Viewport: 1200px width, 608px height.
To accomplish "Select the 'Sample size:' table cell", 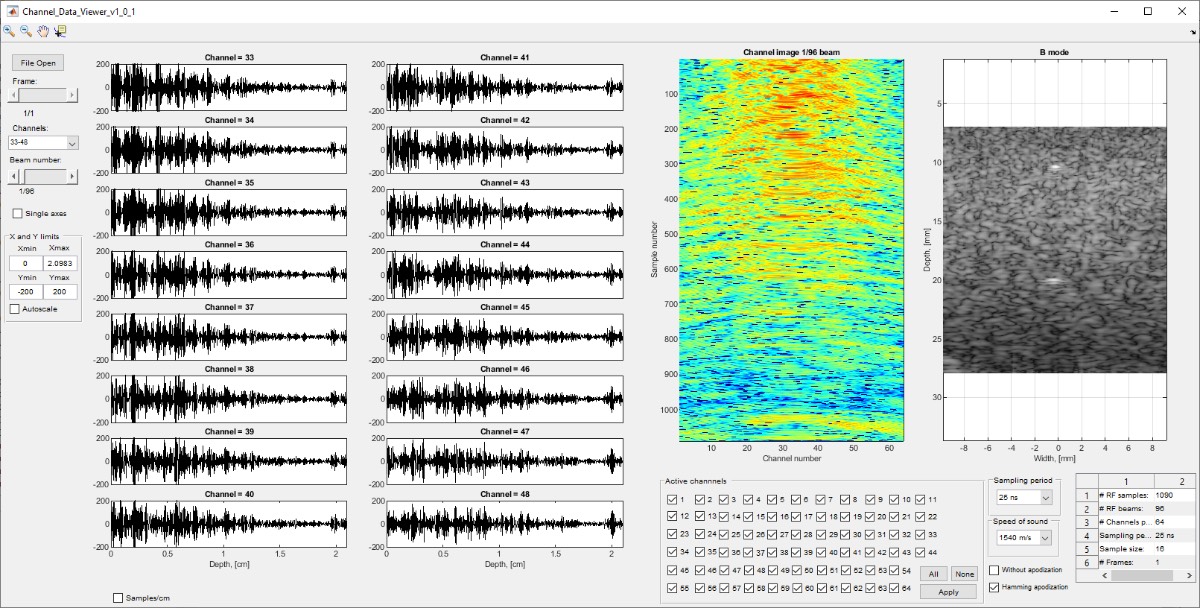I will click(x=1124, y=549).
